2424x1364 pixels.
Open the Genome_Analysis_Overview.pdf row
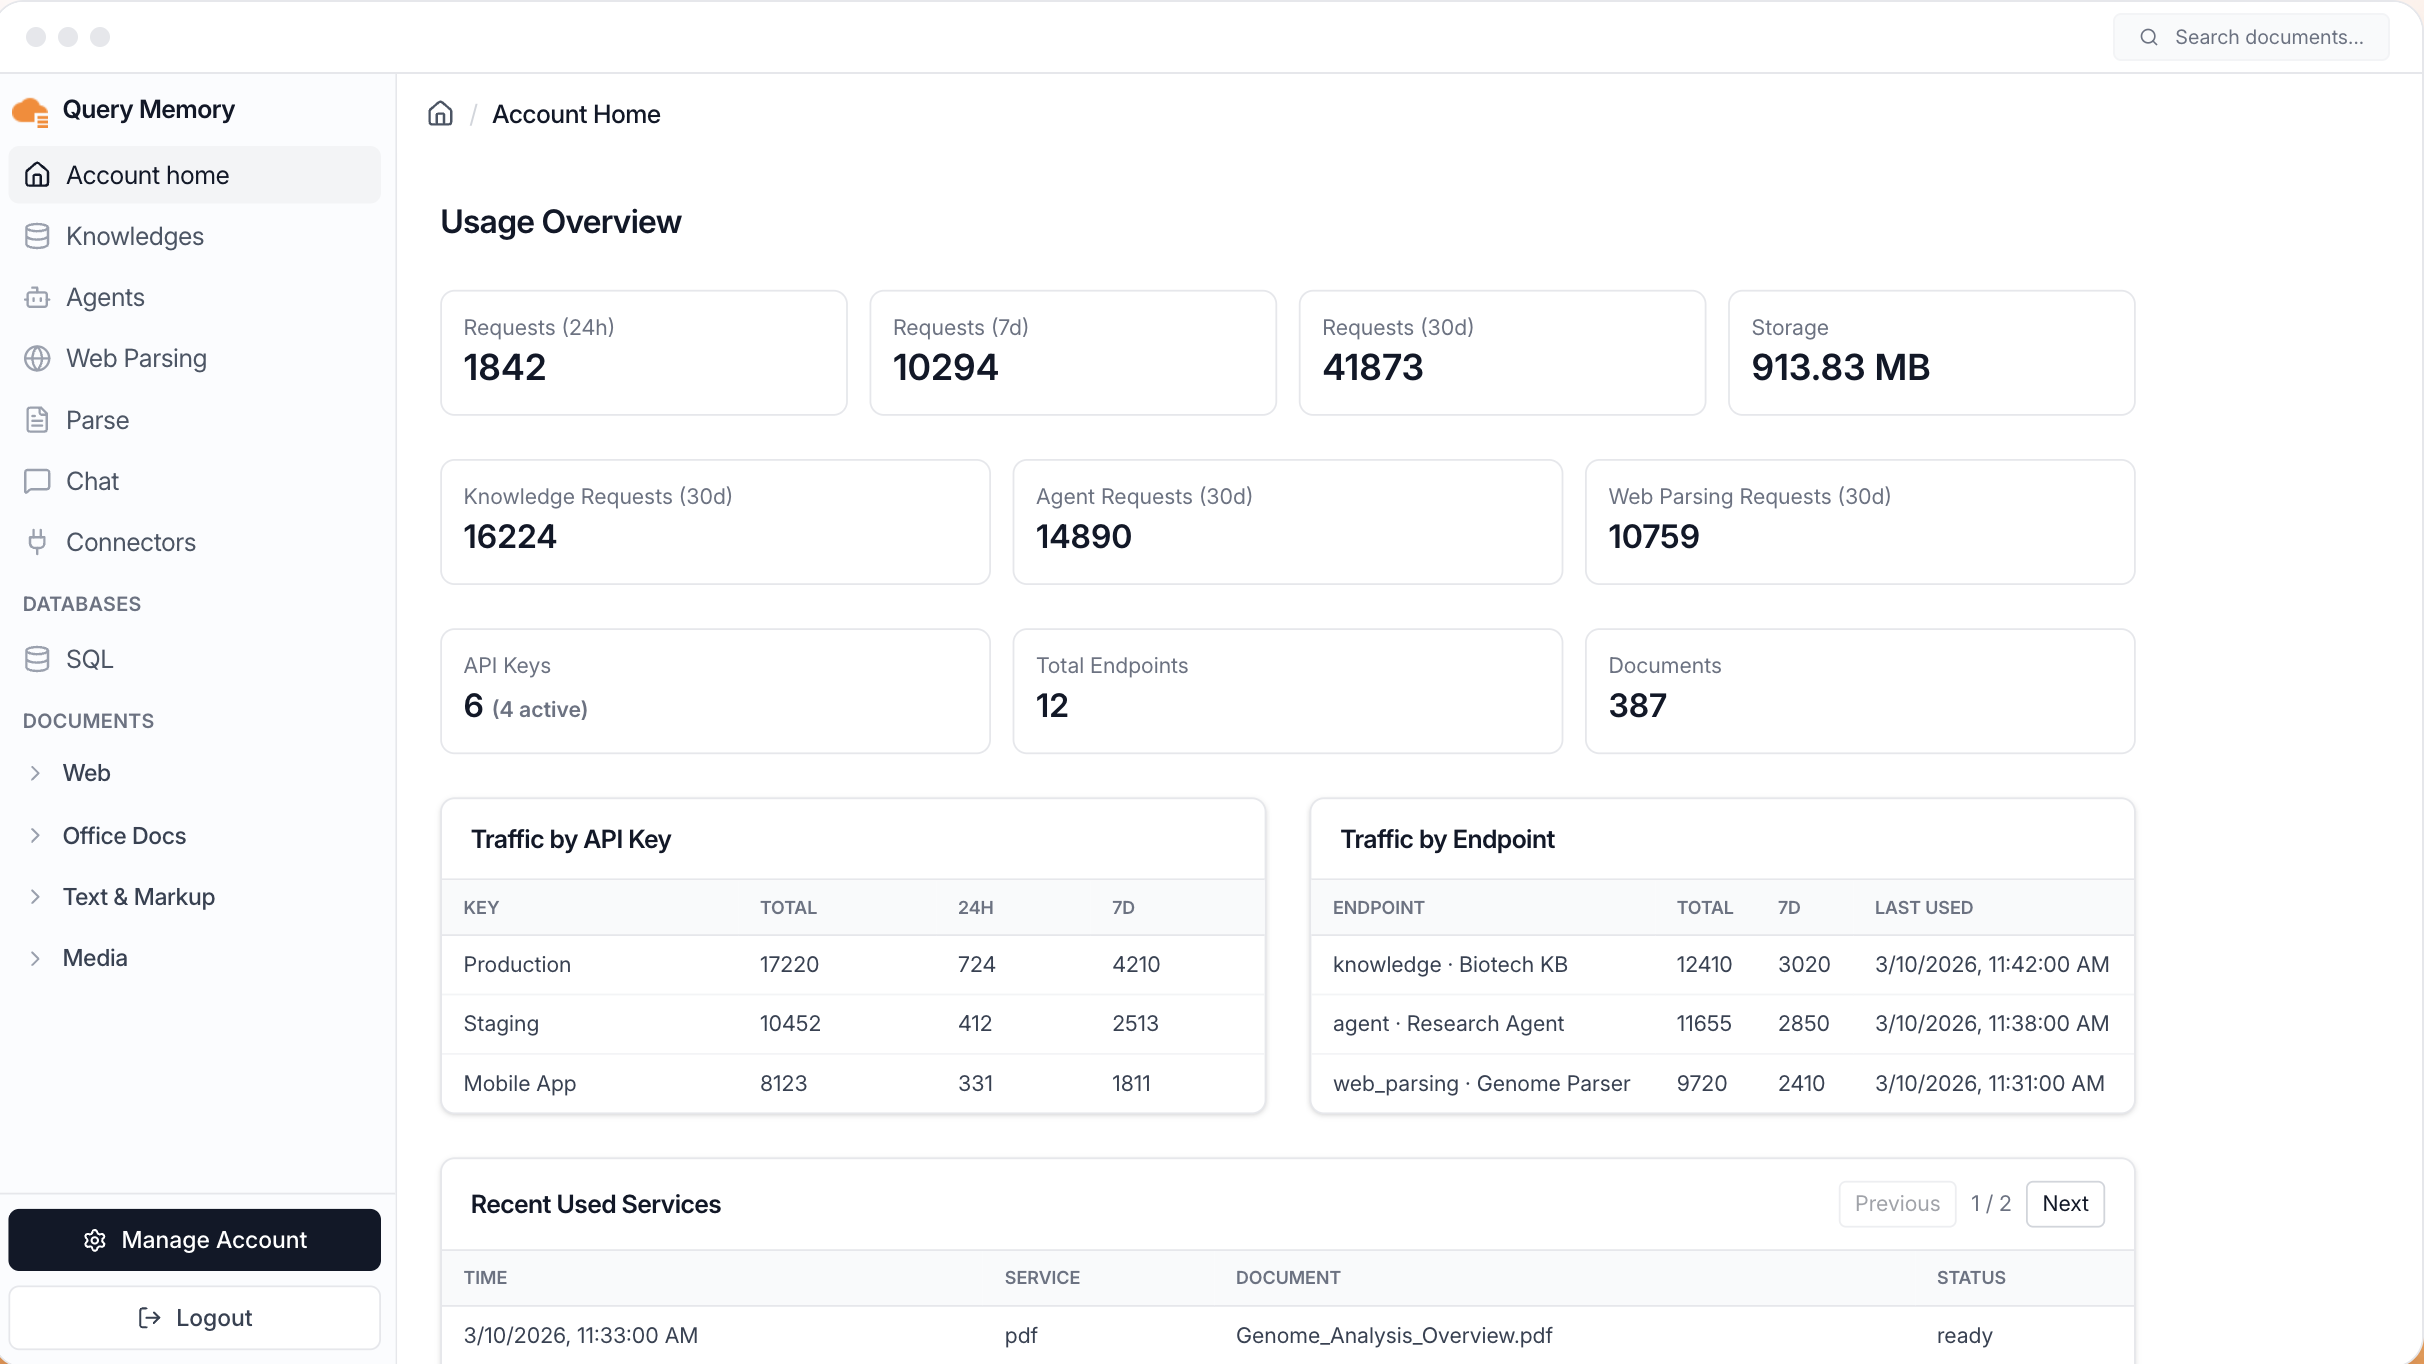pos(1393,1335)
